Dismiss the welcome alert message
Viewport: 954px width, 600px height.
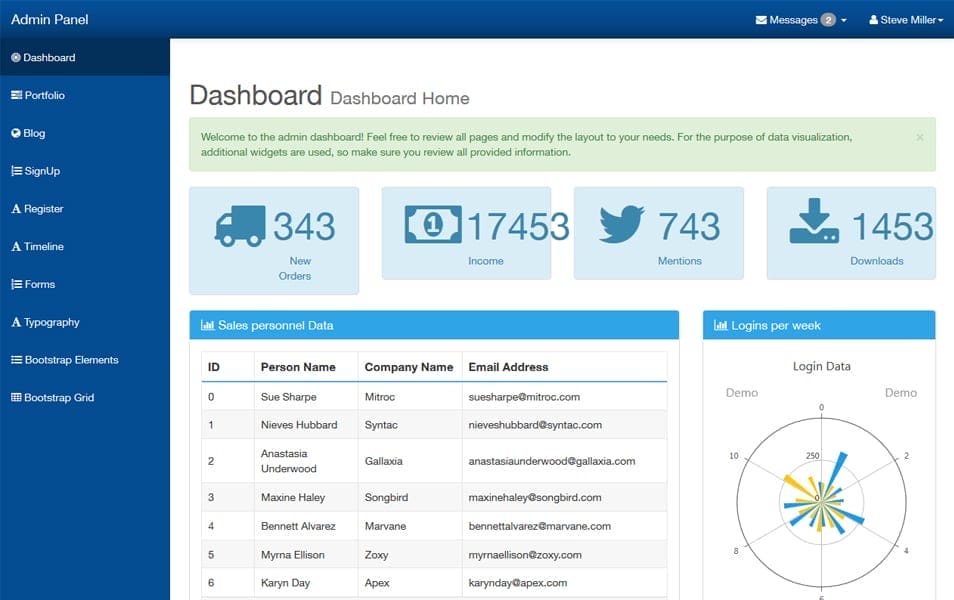click(x=919, y=136)
